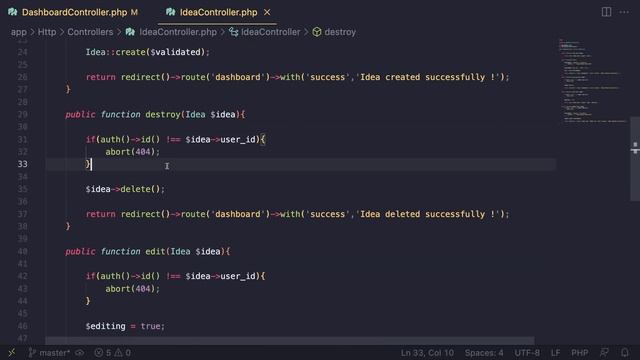The width and height of the screenshot is (640, 360).
Task: Click the method cube icon beside destroy
Action: [317, 32]
